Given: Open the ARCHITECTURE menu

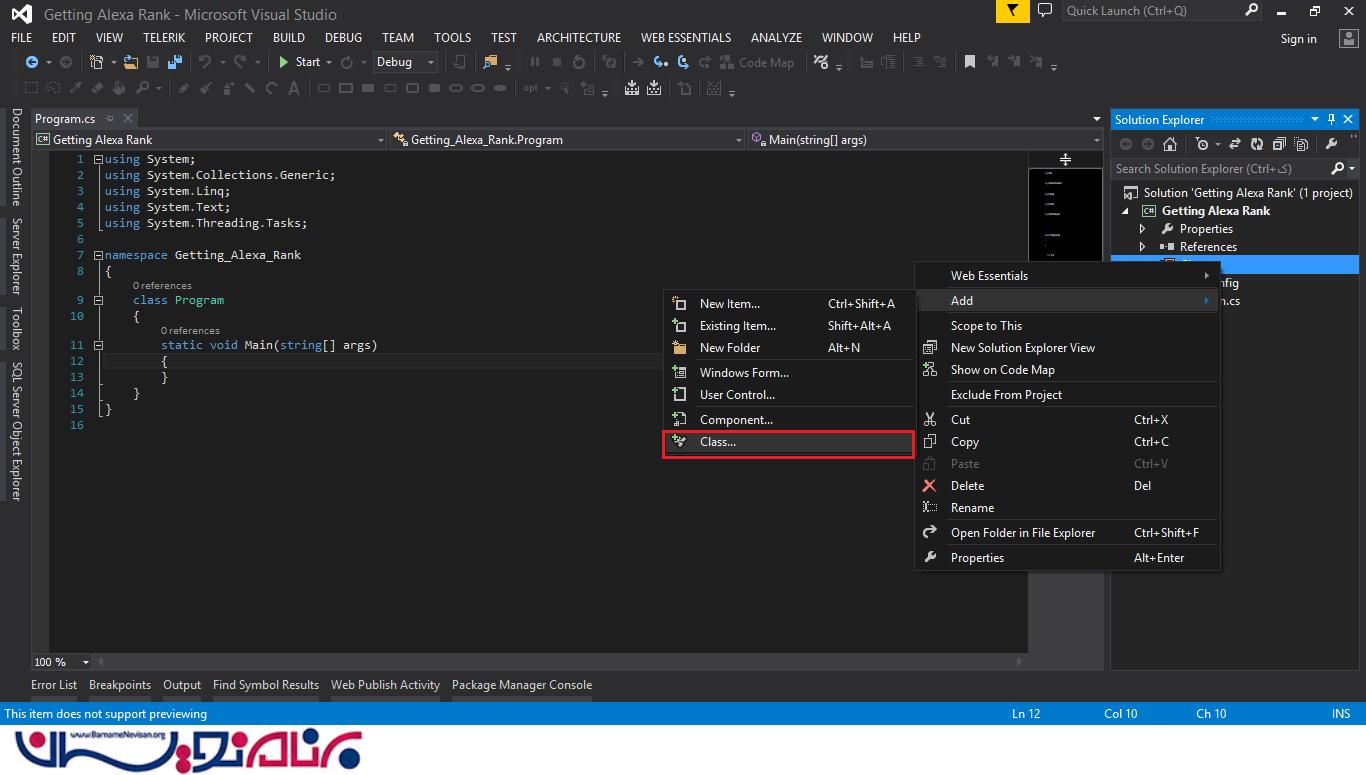Looking at the screenshot, I should [x=578, y=37].
